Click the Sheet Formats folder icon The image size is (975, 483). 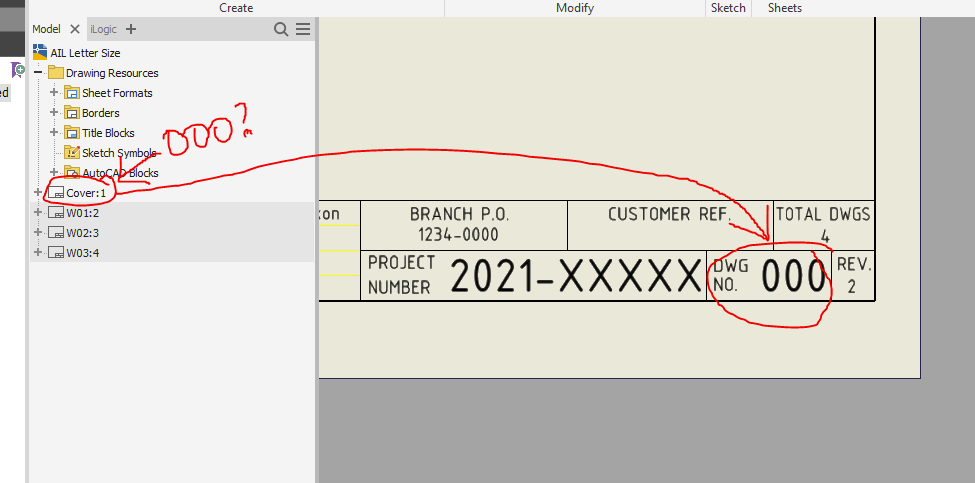click(x=72, y=93)
